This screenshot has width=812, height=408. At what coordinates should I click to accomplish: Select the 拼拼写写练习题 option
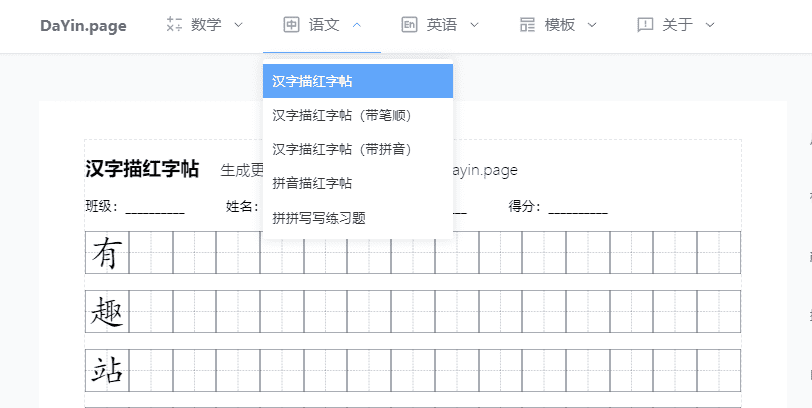[x=358, y=218]
